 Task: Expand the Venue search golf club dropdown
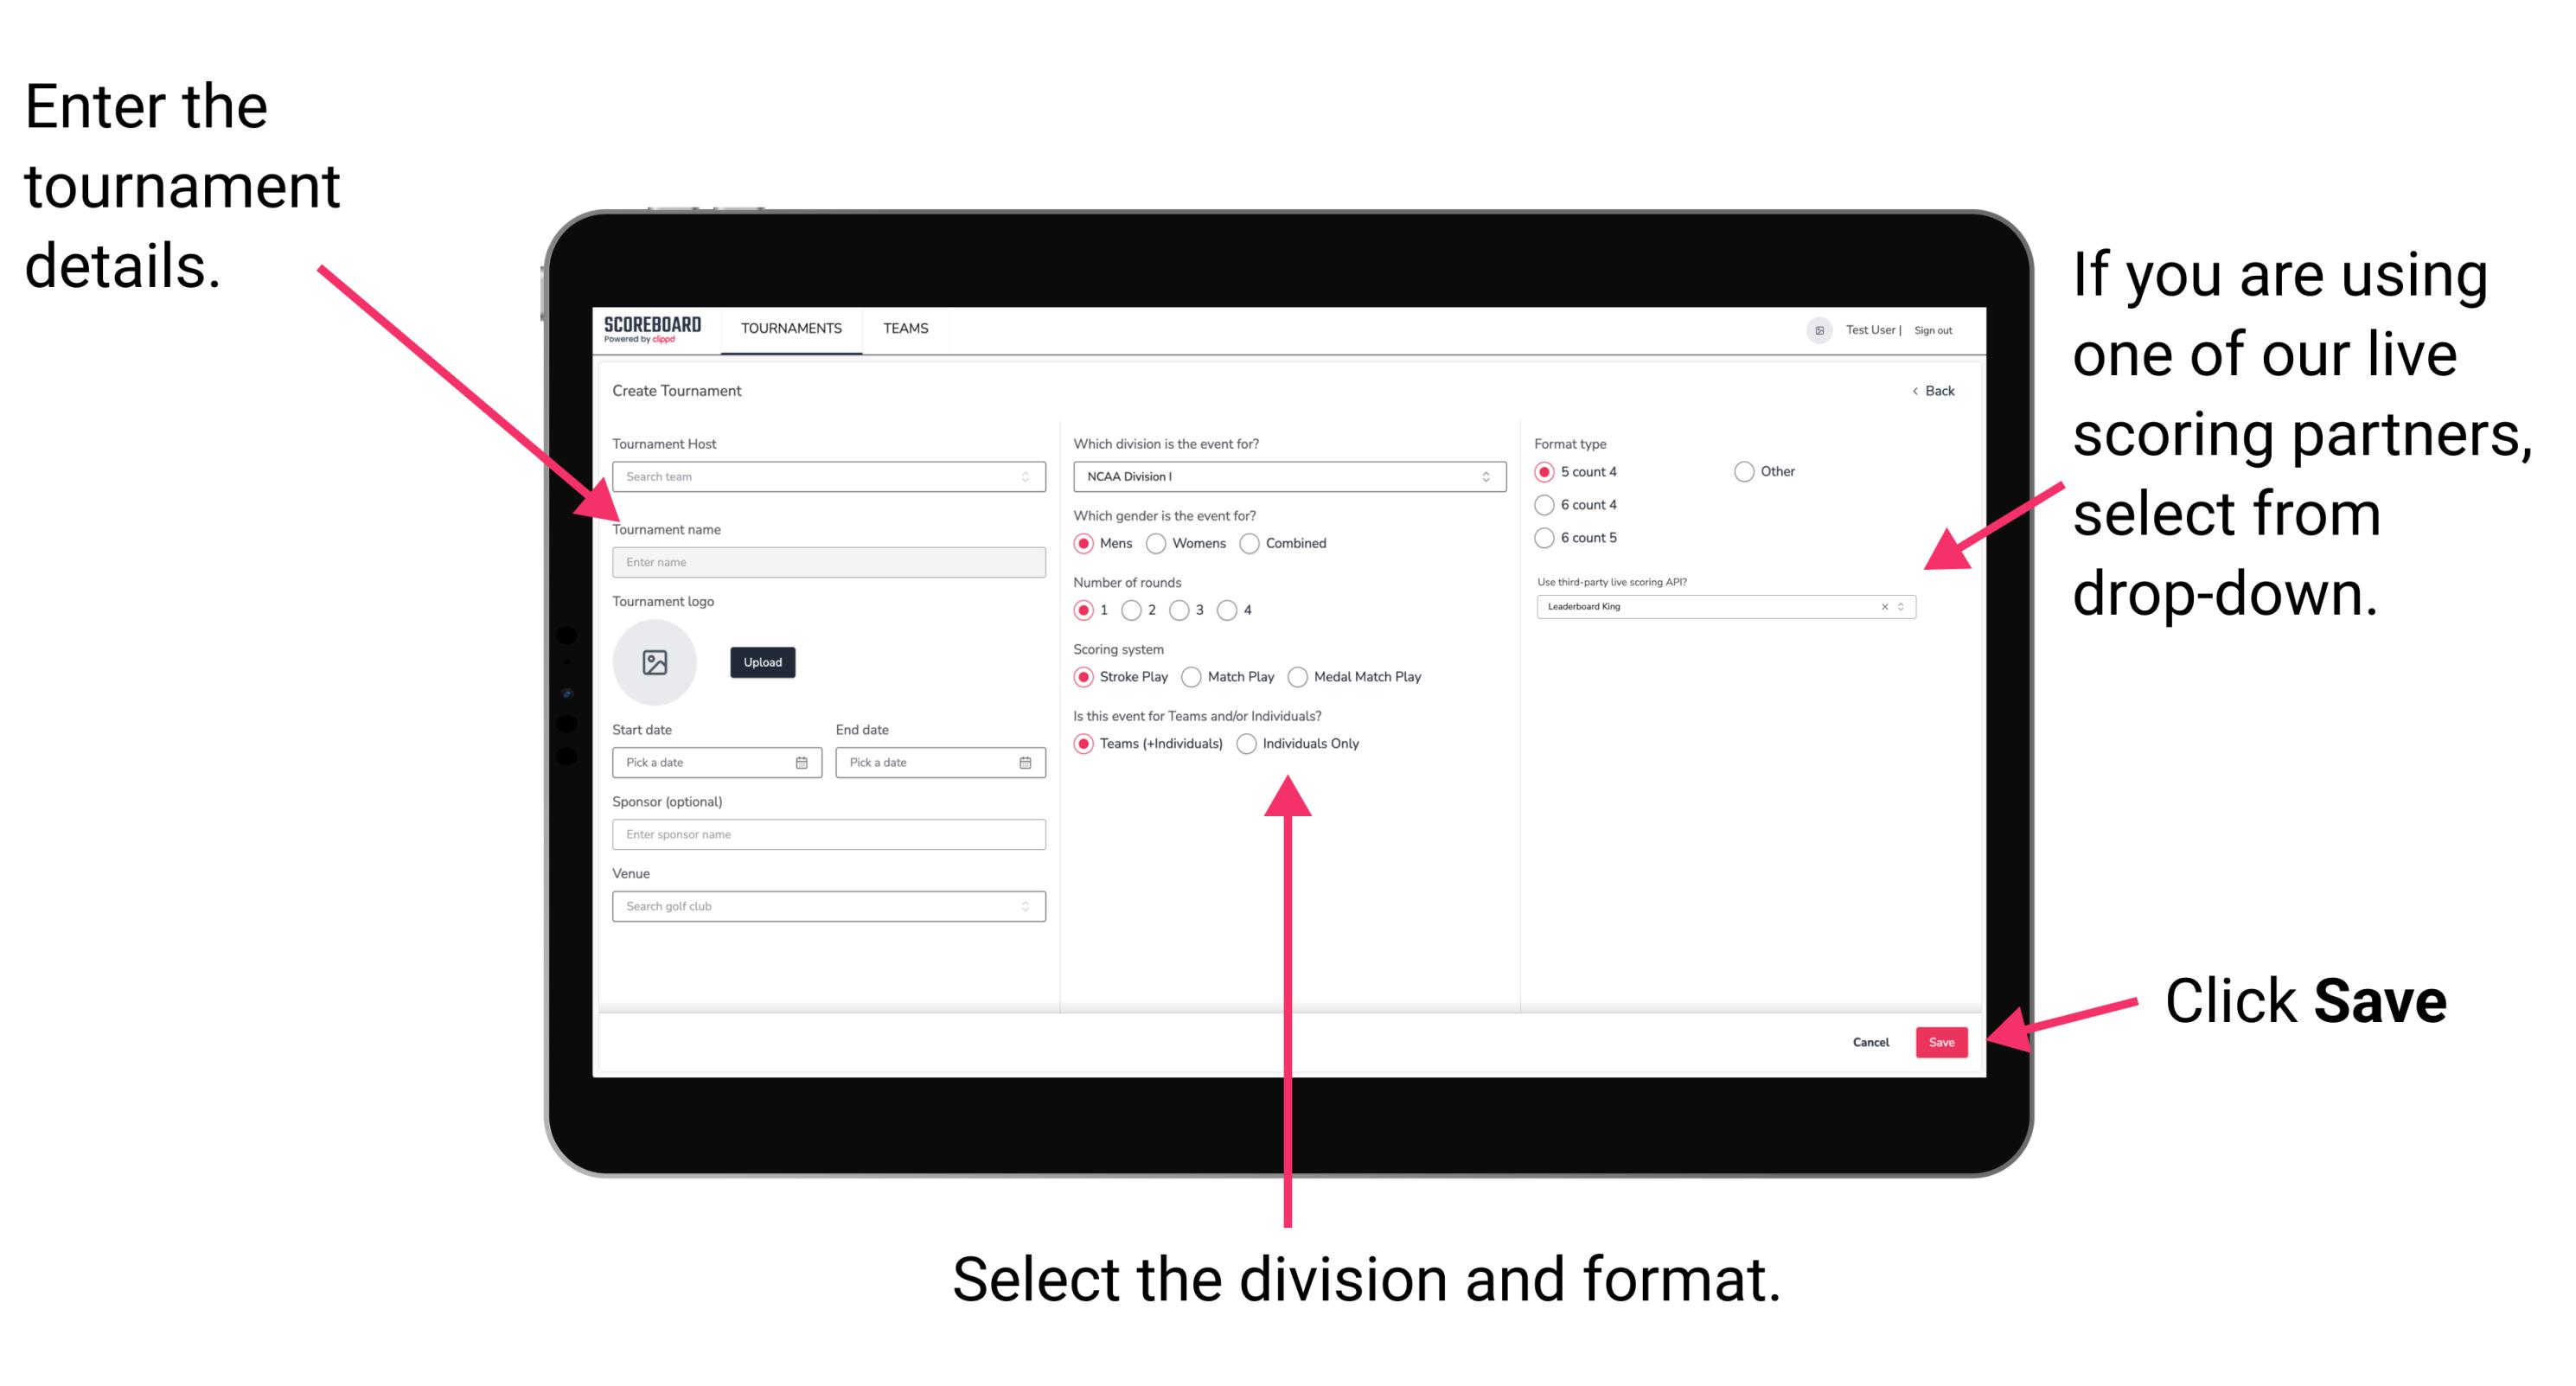(1026, 906)
